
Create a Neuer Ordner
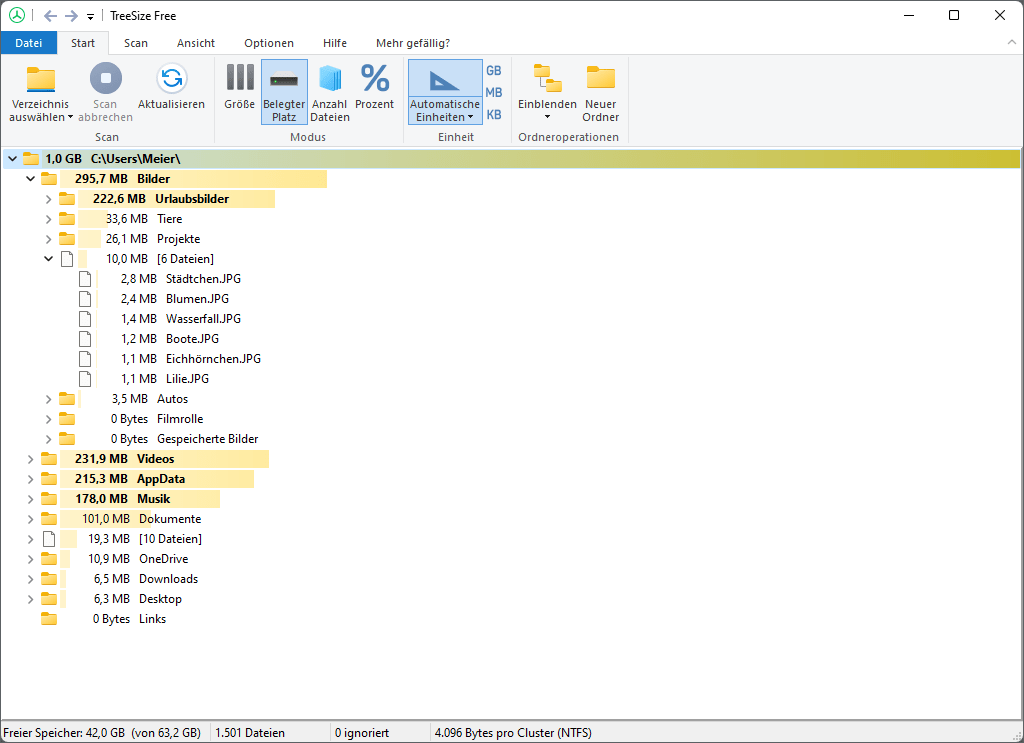pyautogui.click(x=600, y=90)
